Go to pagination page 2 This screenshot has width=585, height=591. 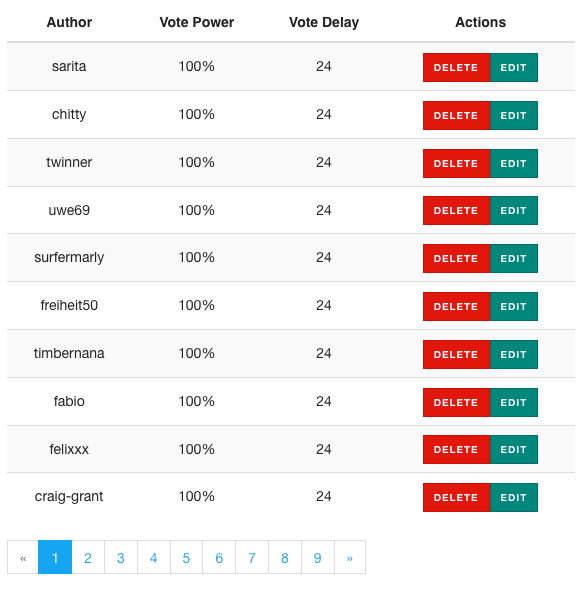[88, 557]
